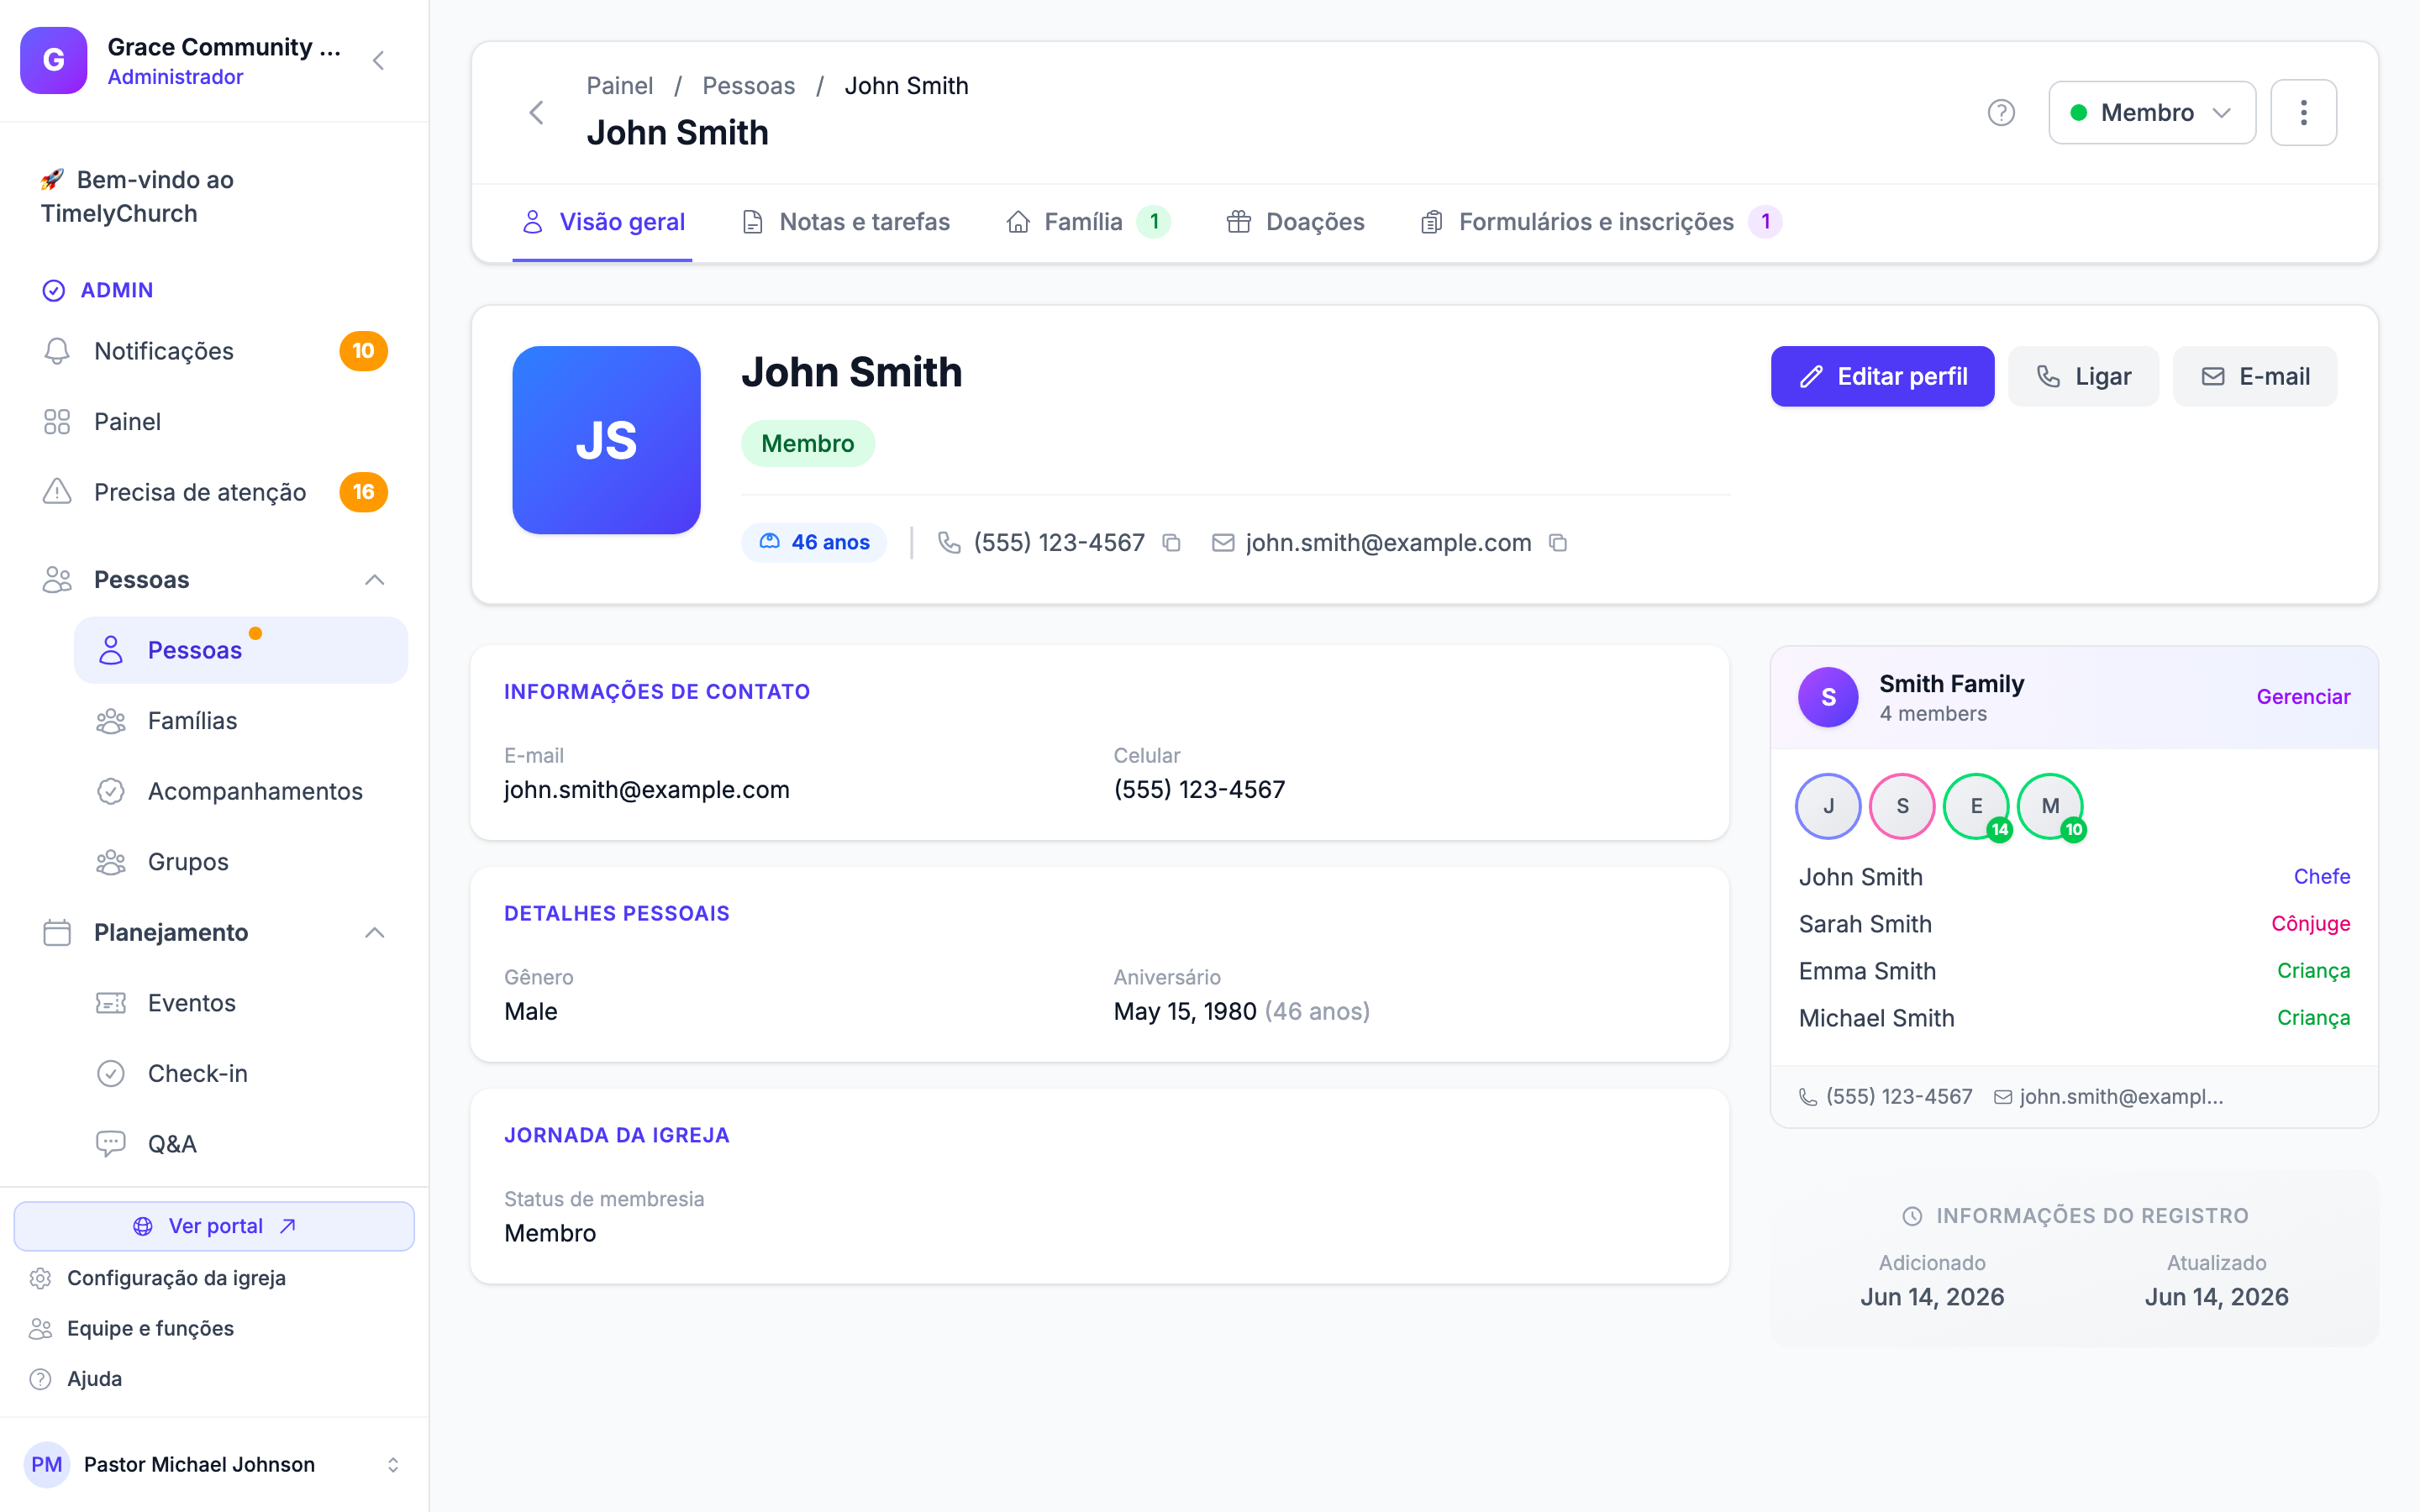The image size is (2420, 1512).
Task: Collapse the Pessoas sidebar section
Action: (x=374, y=580)
